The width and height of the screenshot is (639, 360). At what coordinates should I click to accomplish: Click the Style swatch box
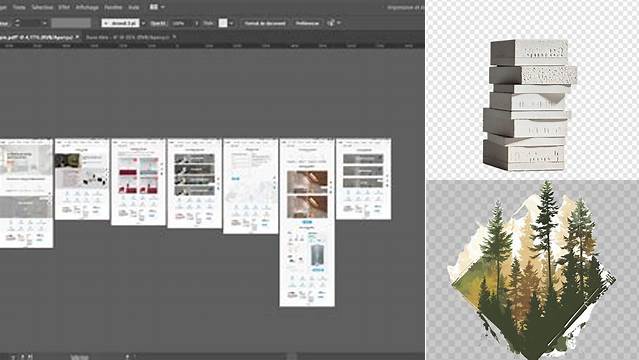click(x=223, y=23)
